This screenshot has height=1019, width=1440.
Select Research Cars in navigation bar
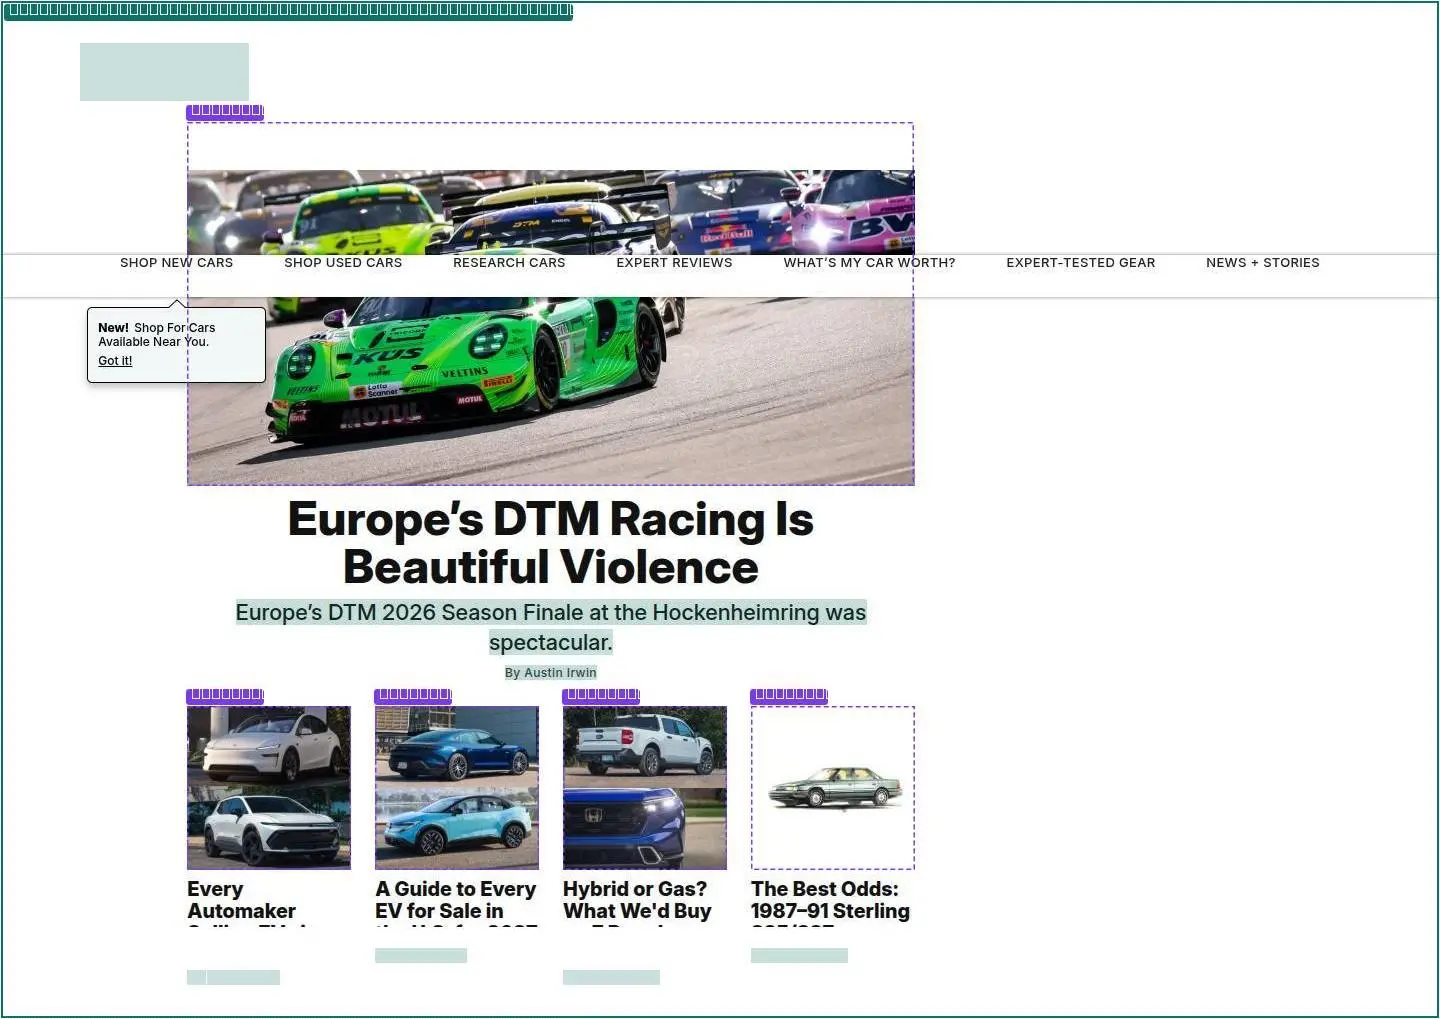[509, 263]
